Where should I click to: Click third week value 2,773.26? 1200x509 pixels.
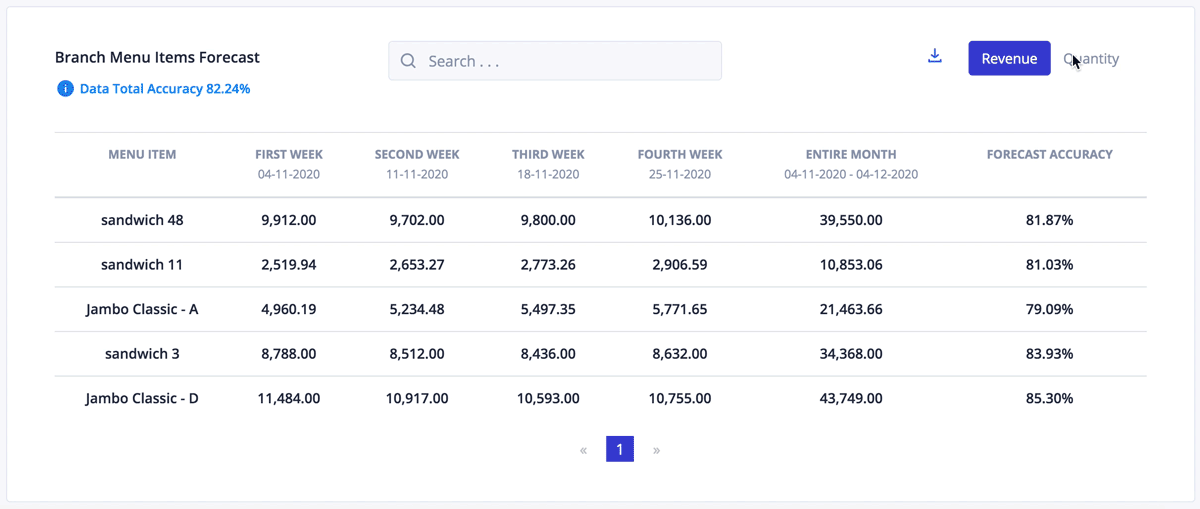[548, 265]
